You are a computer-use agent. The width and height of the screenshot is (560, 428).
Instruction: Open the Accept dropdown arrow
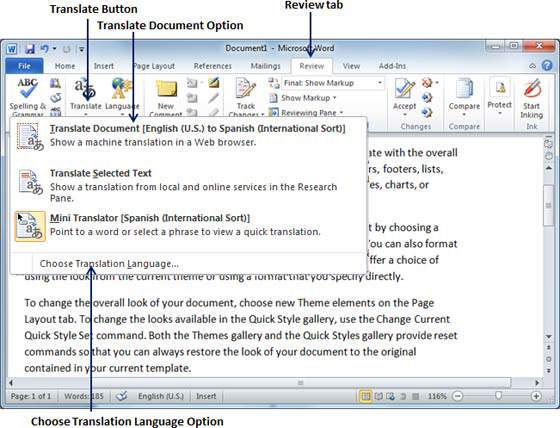coord(405,115)
